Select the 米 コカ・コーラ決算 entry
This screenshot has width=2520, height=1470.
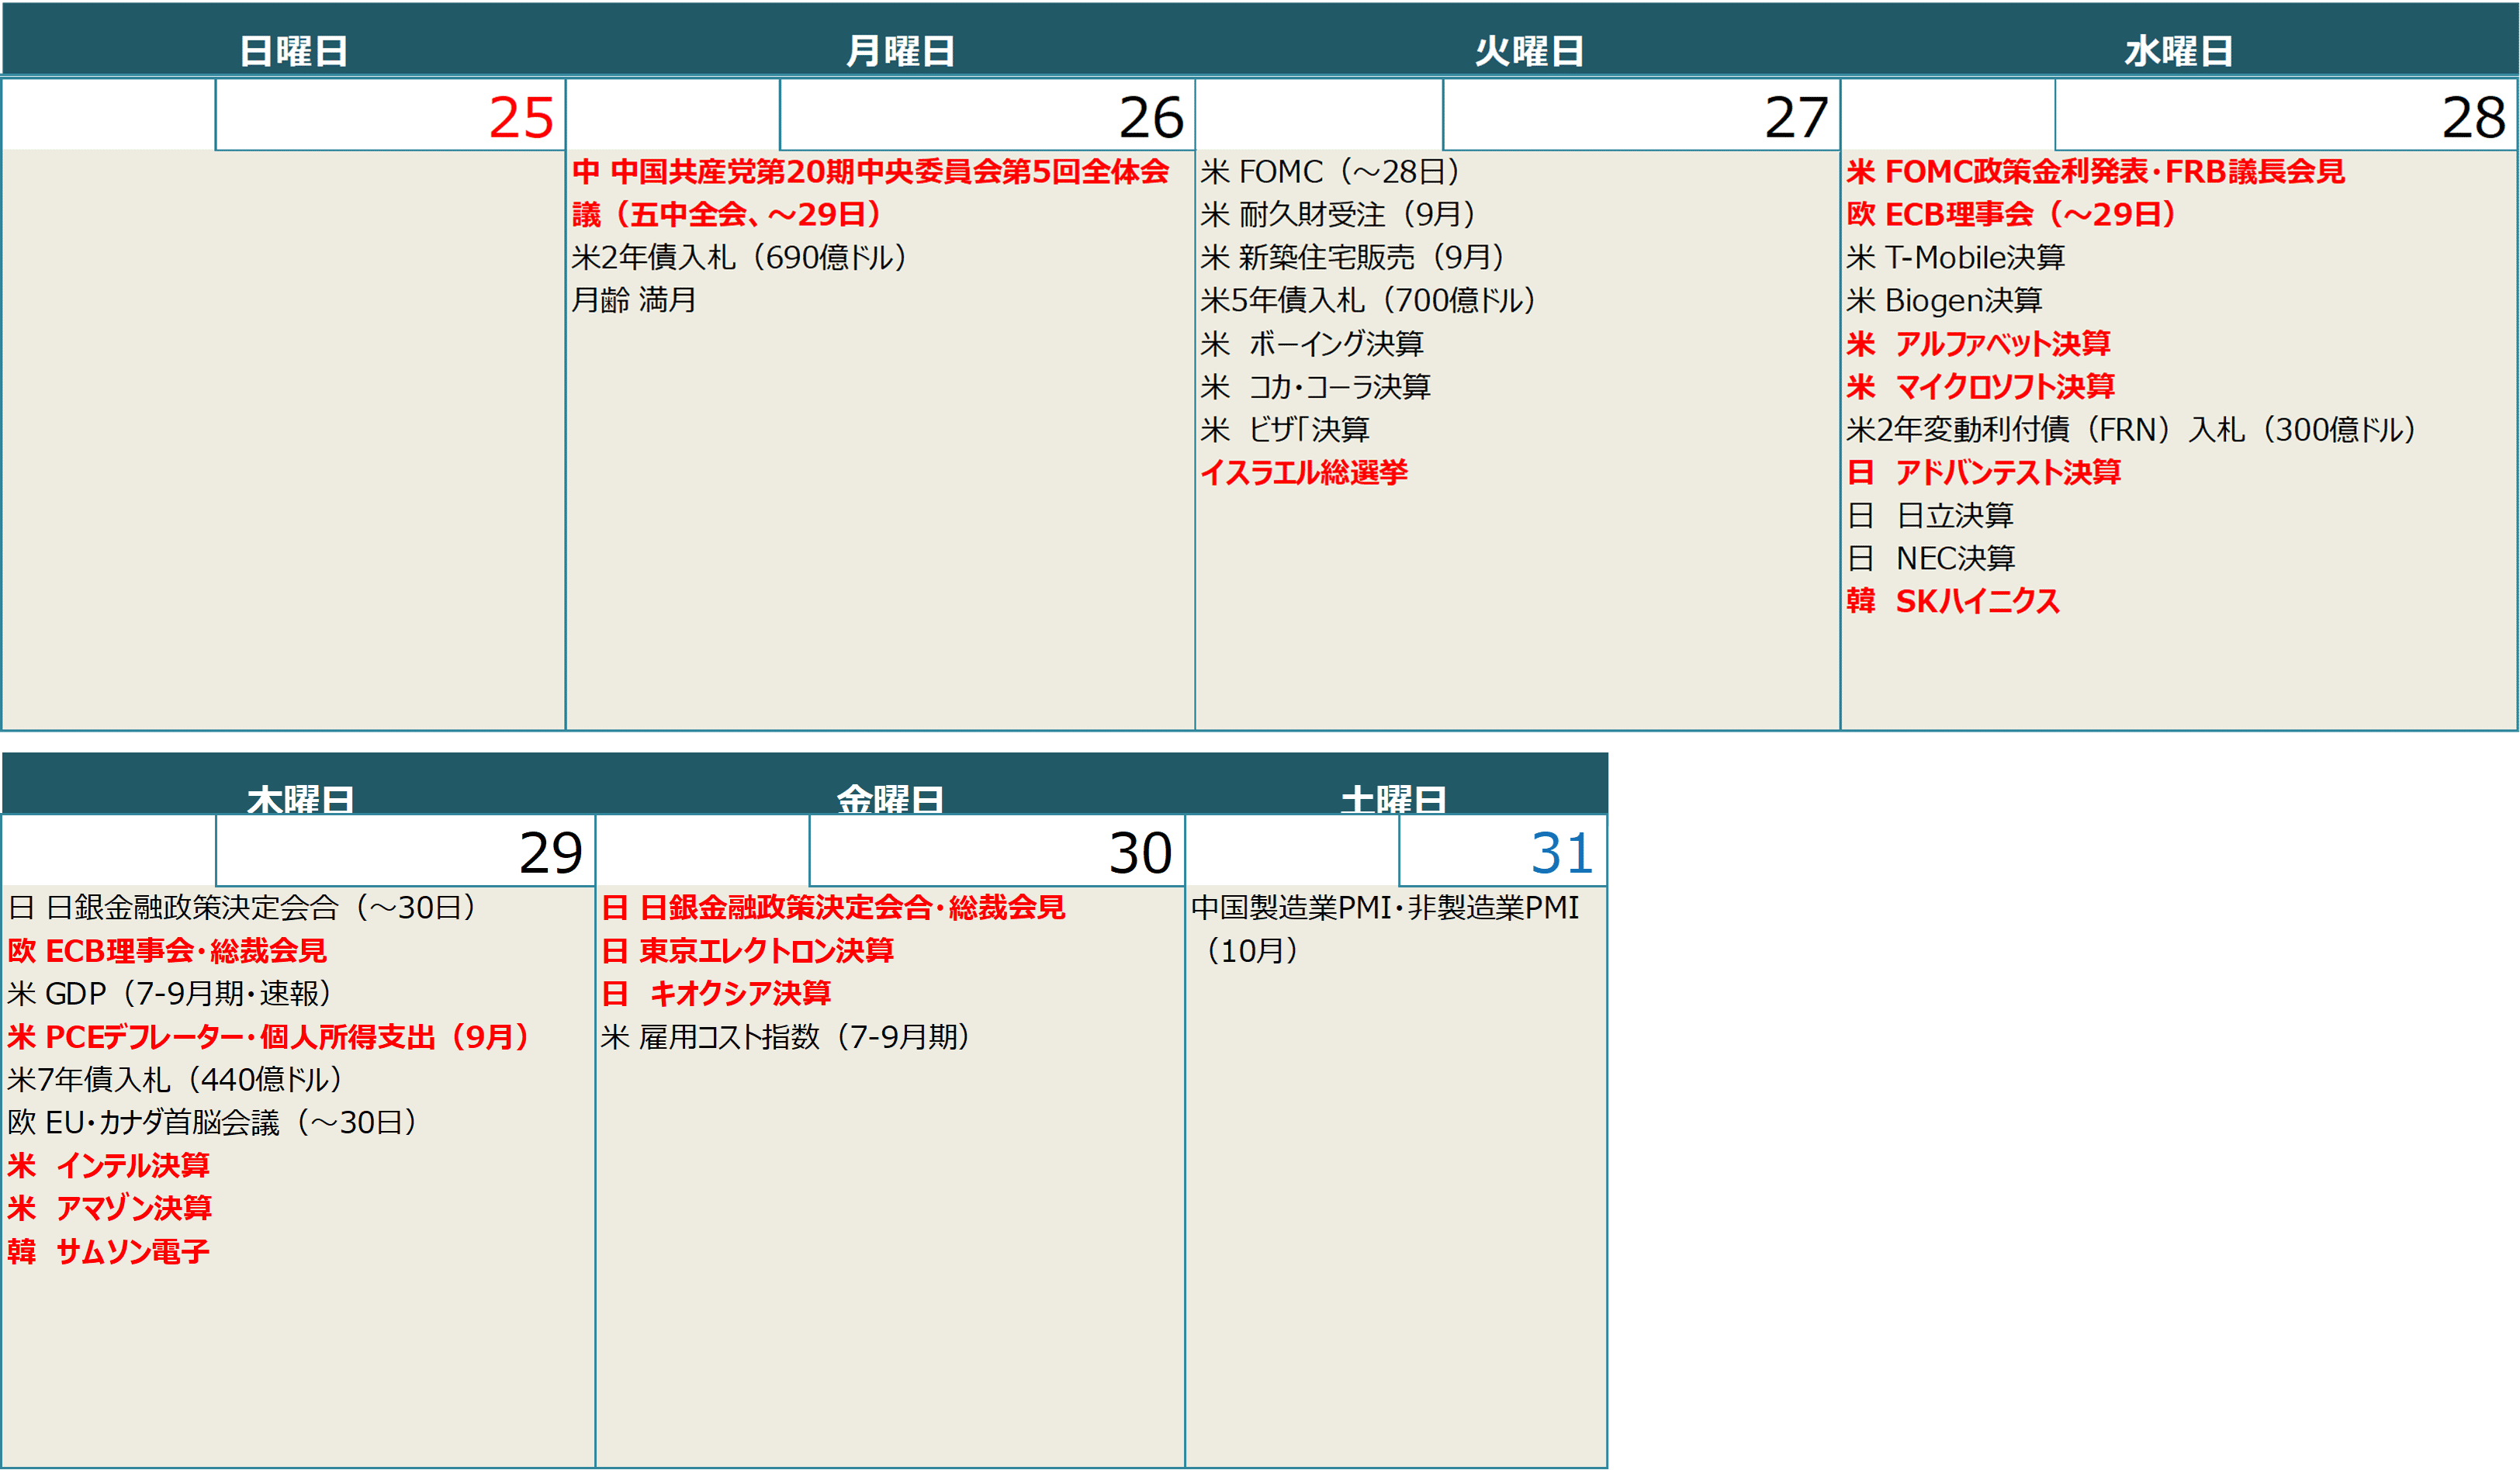[1316, 387]
